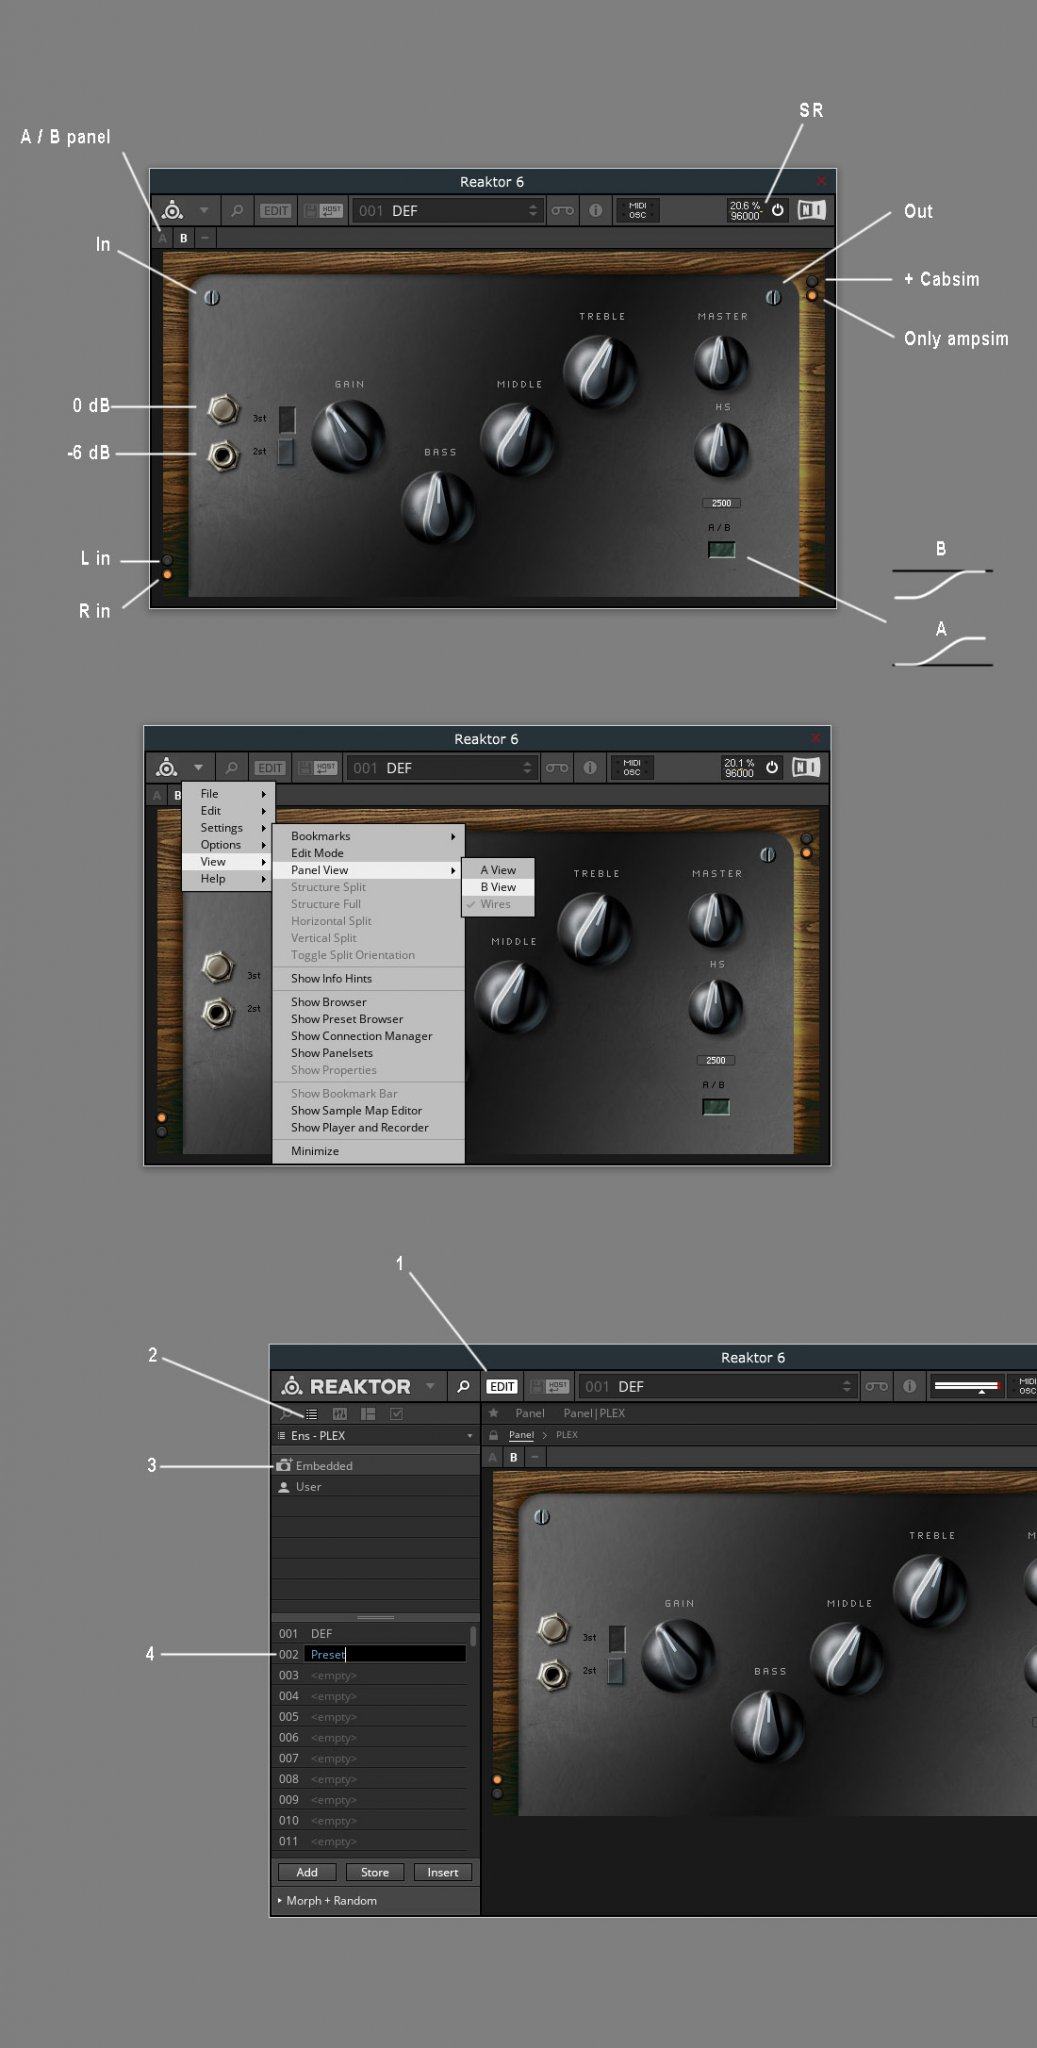Click the 2500 HS value field in the top window

coord(721,503)
